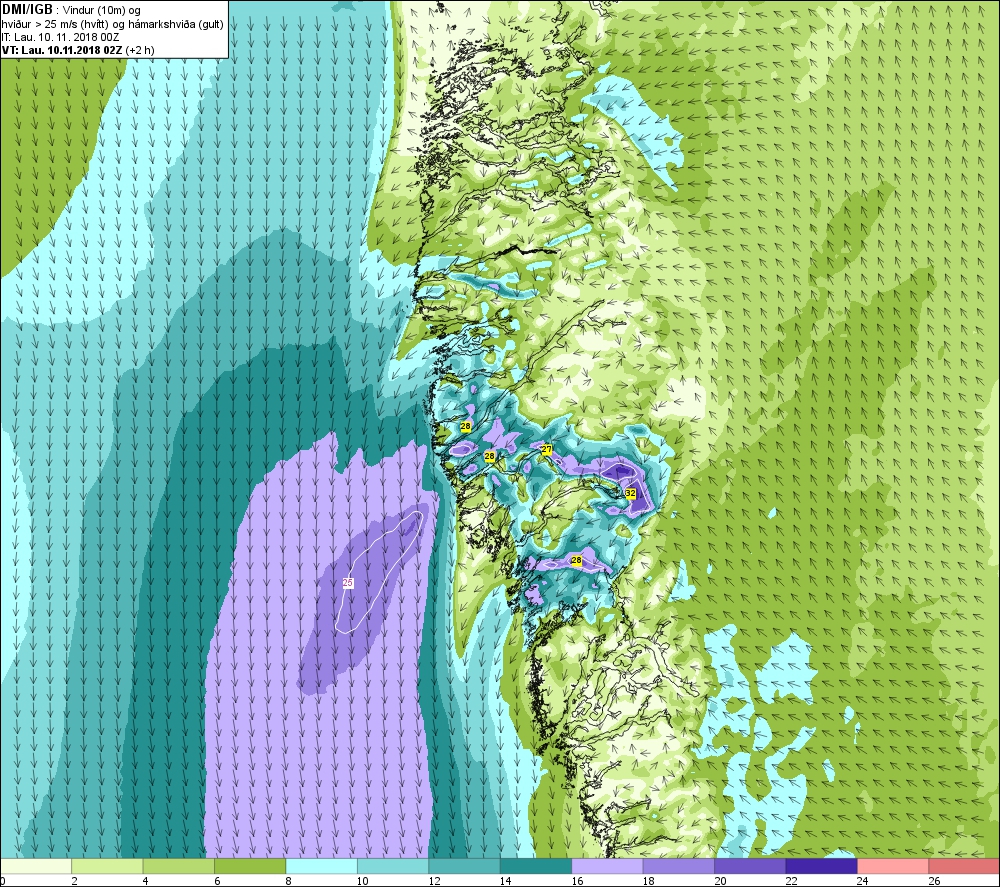The width and height of the screenshot is (1000, 887).
Task: Choose the dark blue 22–24 m/s legend swatch
Action: click(821, 866)
